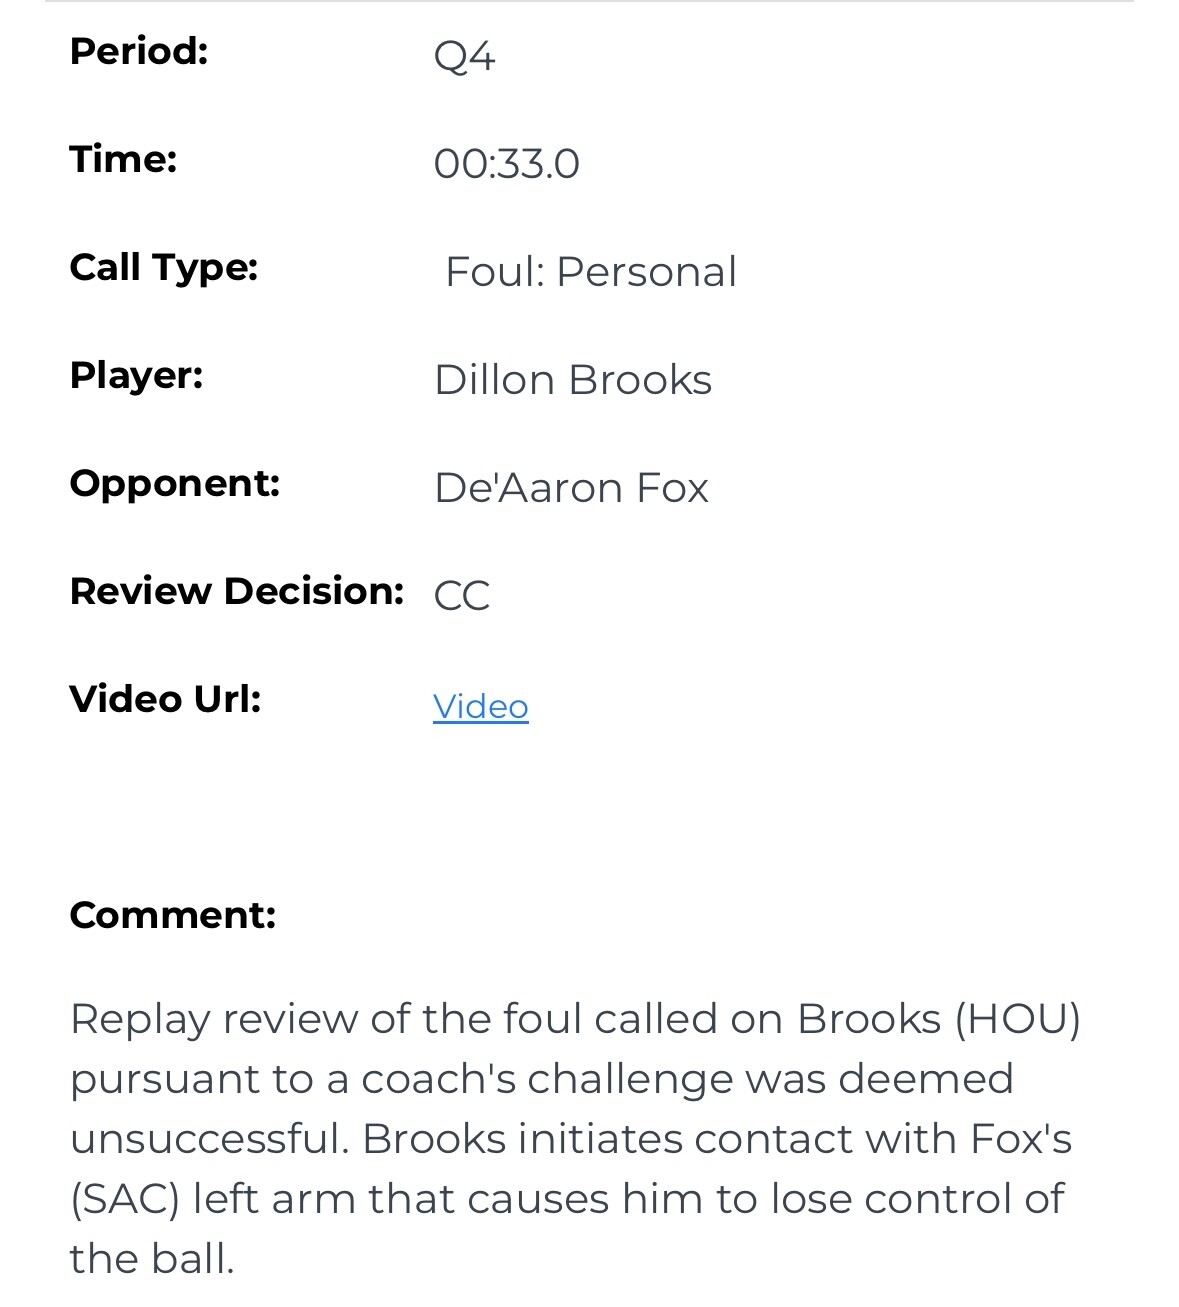Select the 00:33.0 time value

click(x=506, y=164)
